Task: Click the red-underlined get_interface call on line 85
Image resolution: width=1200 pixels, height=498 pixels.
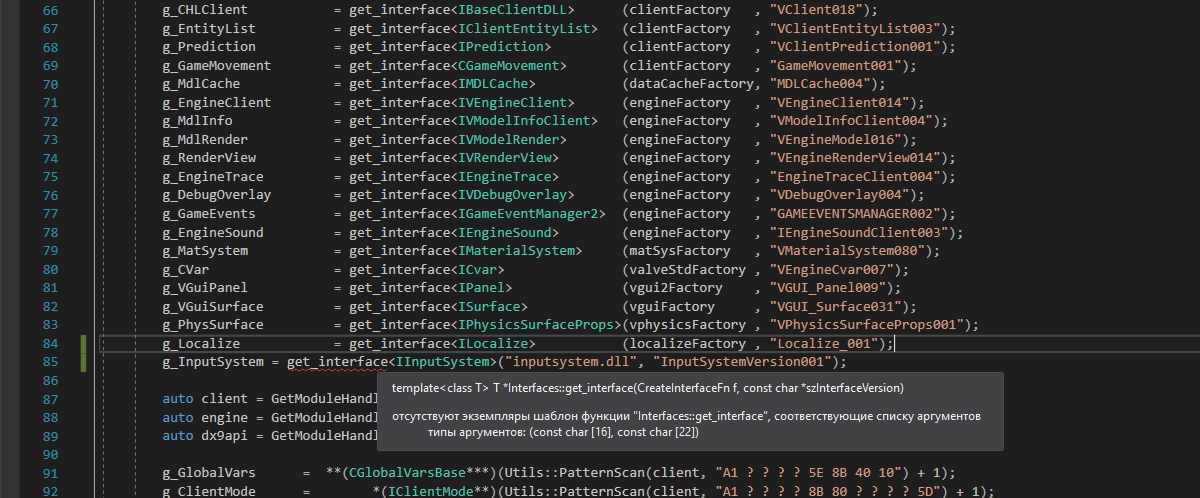Action: pyautogui.click(x=336, y=362)
